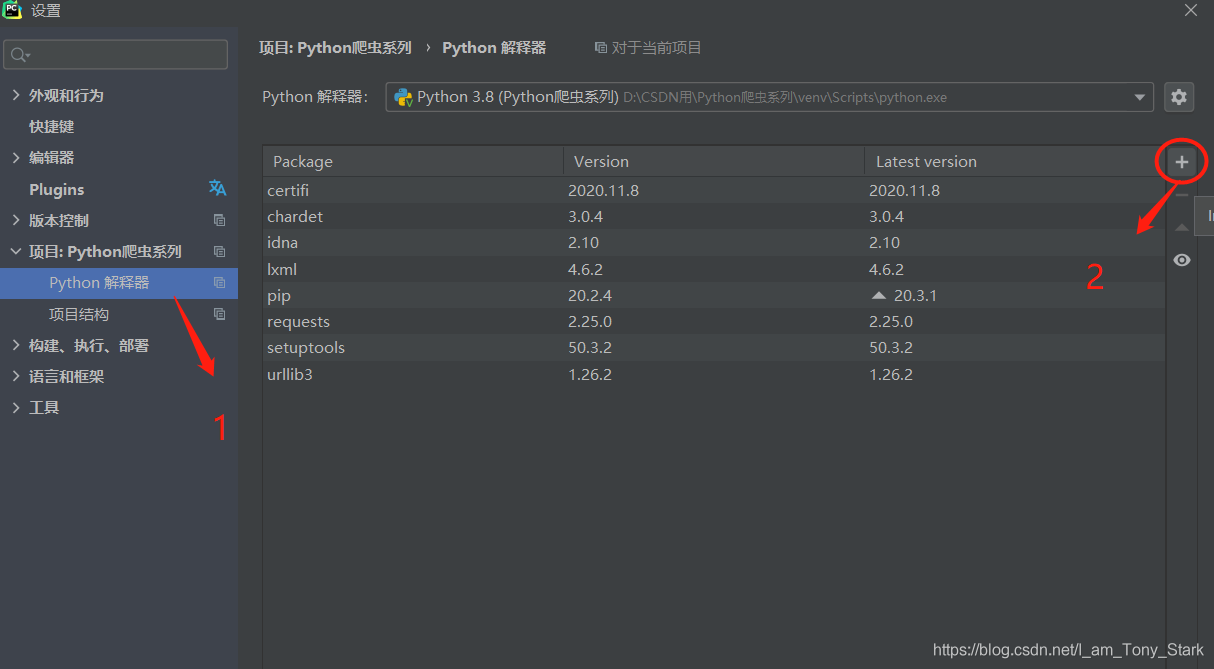The width and height of the screenshot is (1214, 669).
Task: Click version 2.25.0 in requests Version column
Action: (x=588, y=321)
